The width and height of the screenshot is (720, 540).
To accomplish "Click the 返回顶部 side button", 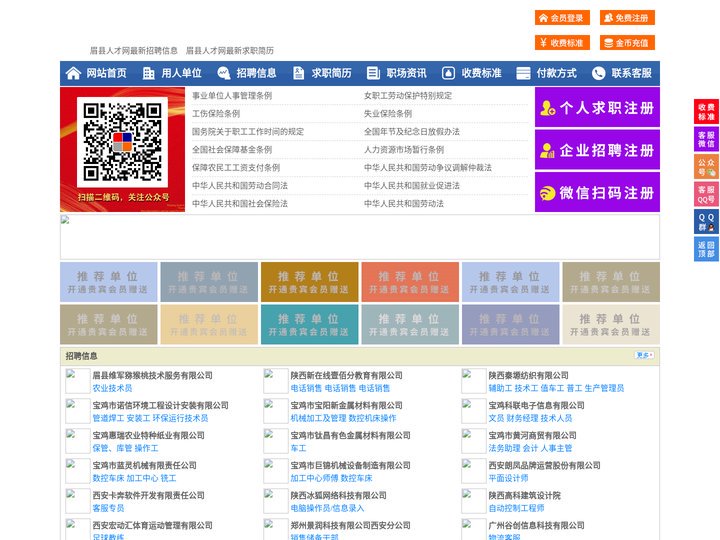I will tap(706, 249).
